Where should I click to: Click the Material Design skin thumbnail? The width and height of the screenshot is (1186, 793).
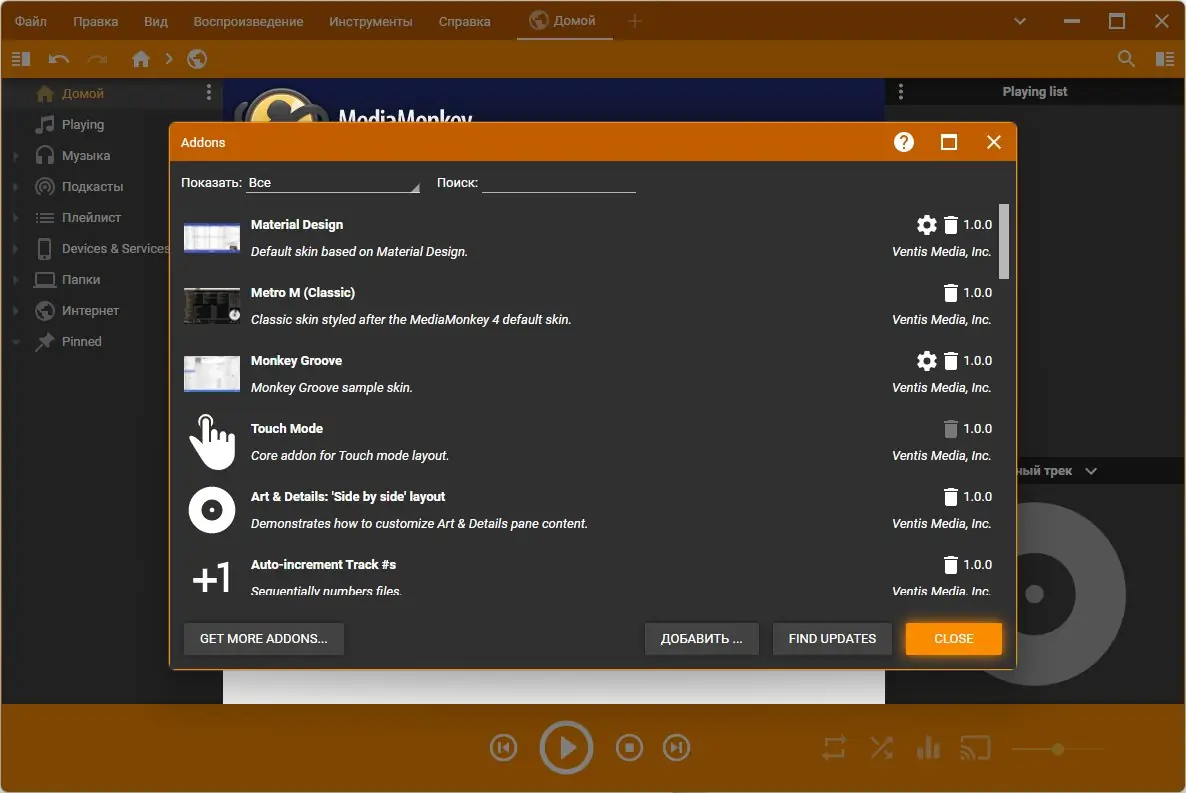212,238
